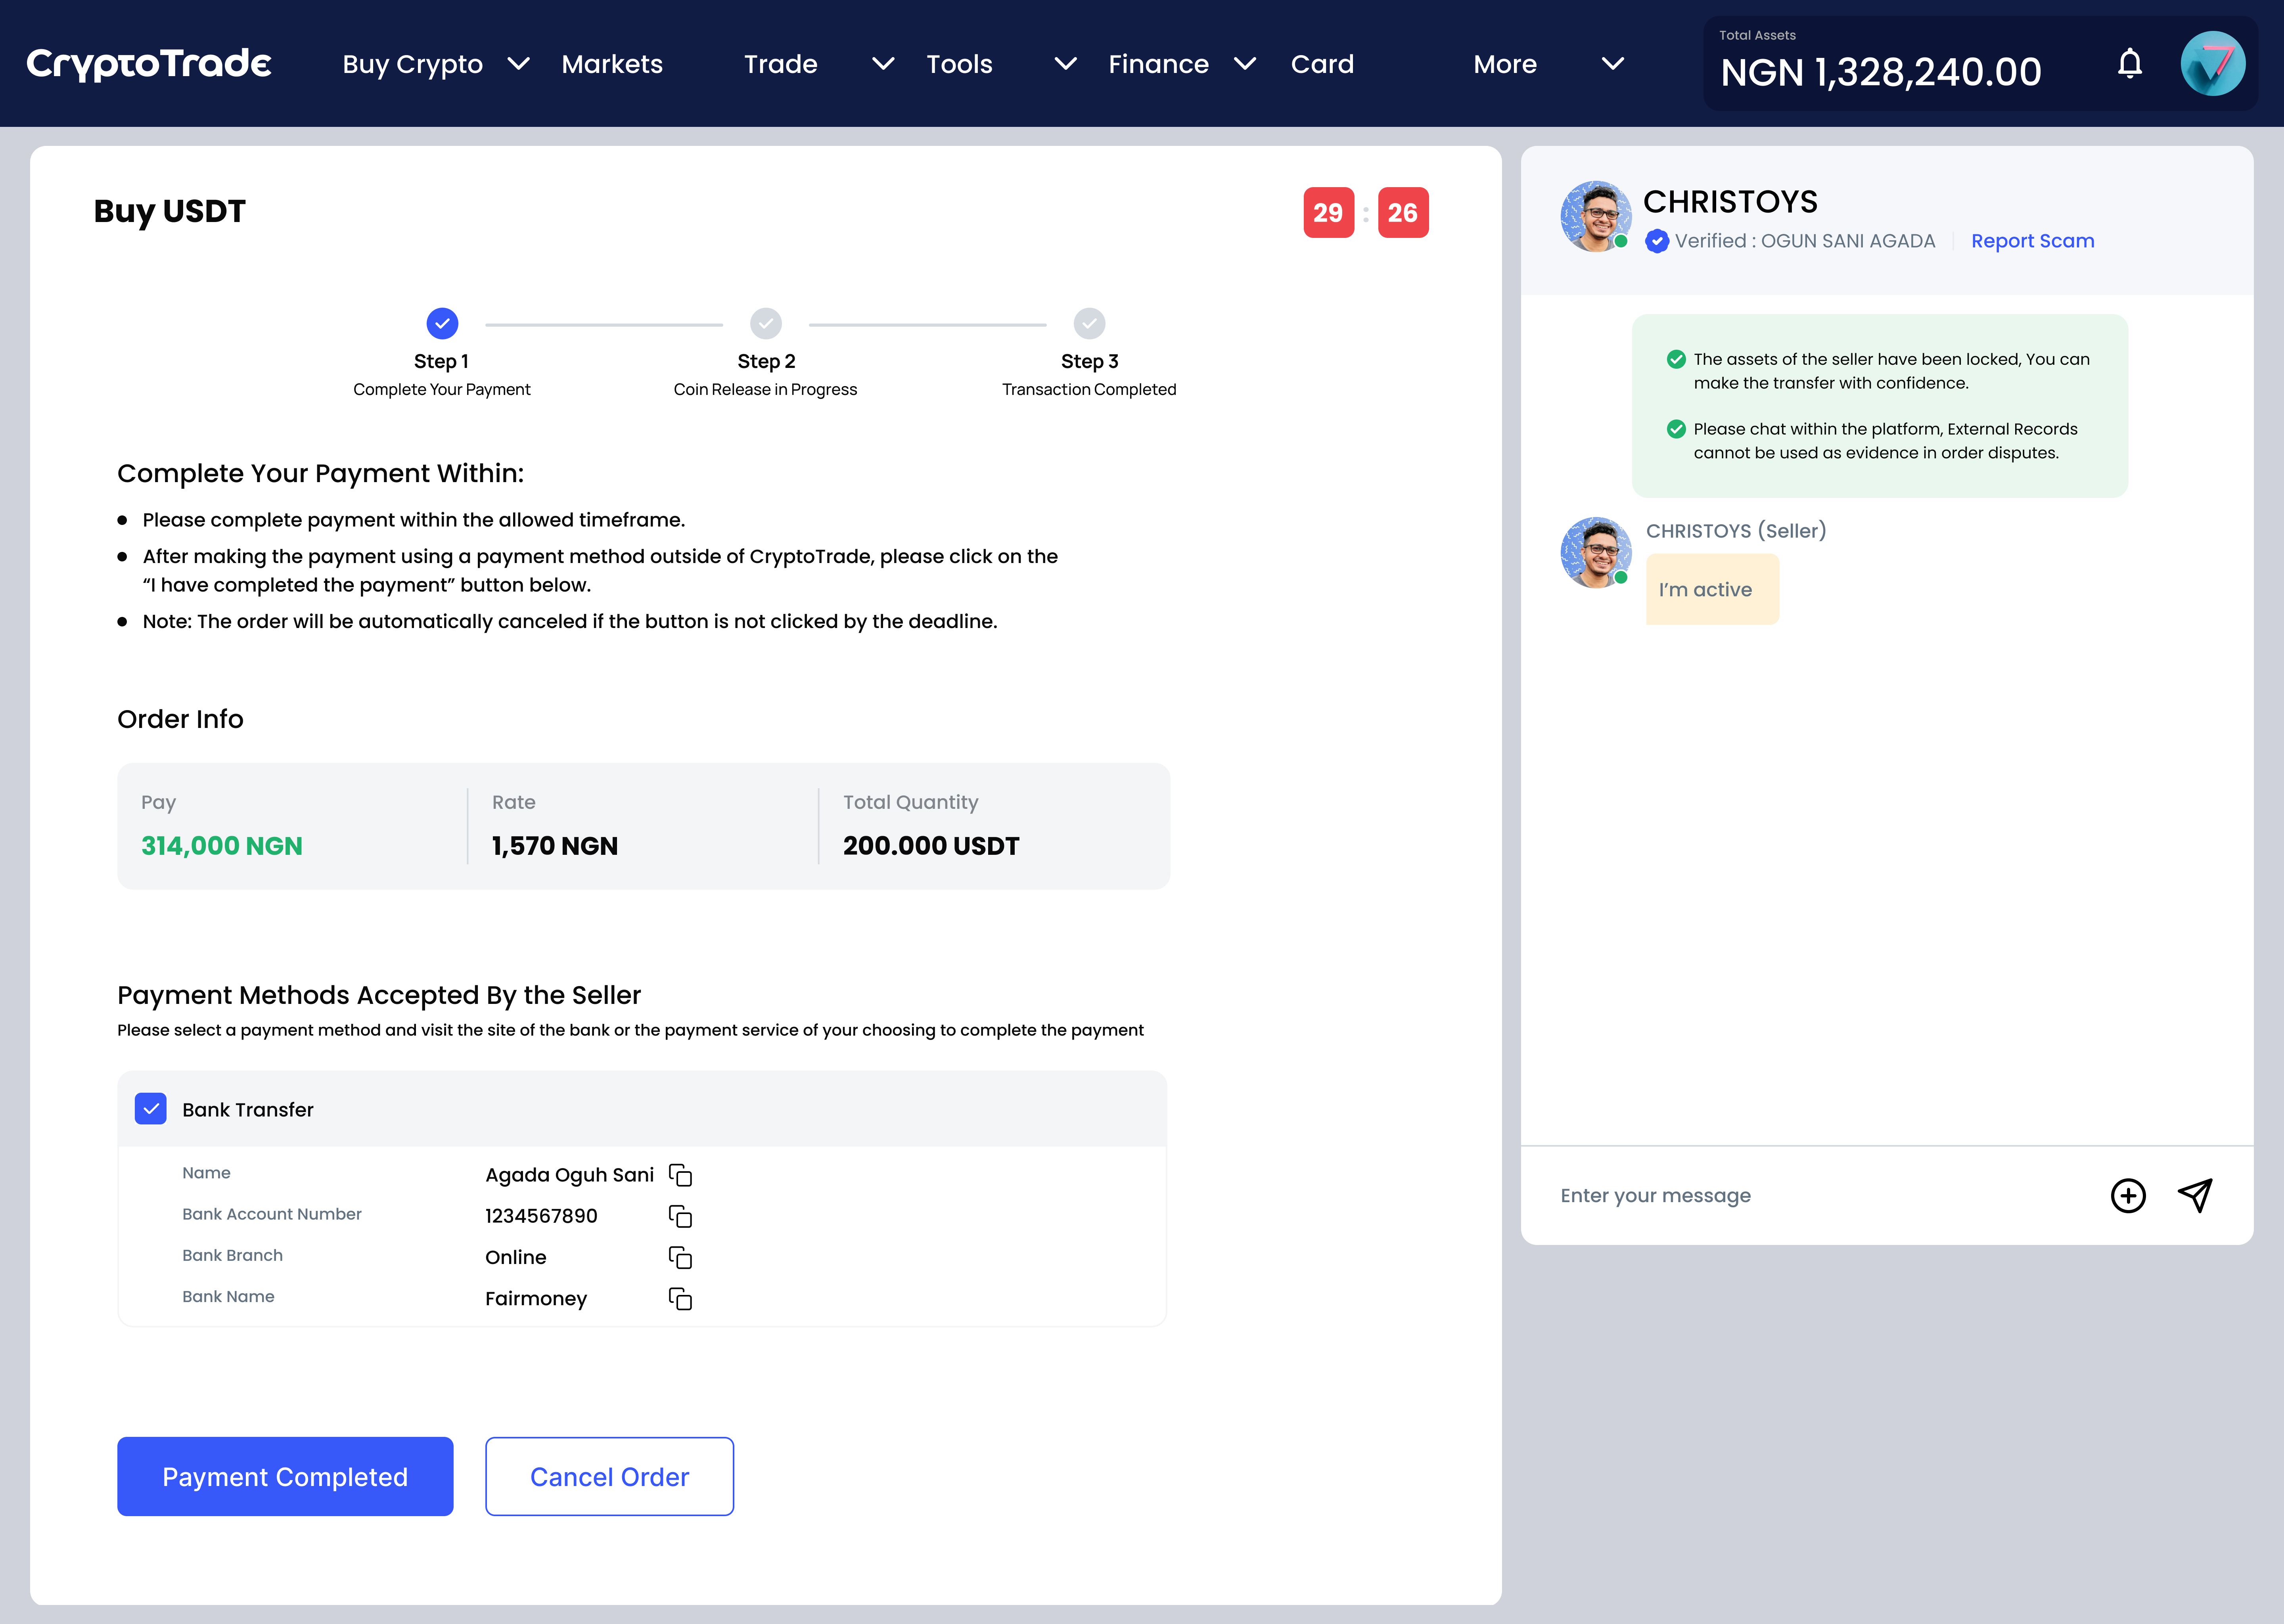Copy the account name Agada Oguh Sani

[x=680, y=1175]
